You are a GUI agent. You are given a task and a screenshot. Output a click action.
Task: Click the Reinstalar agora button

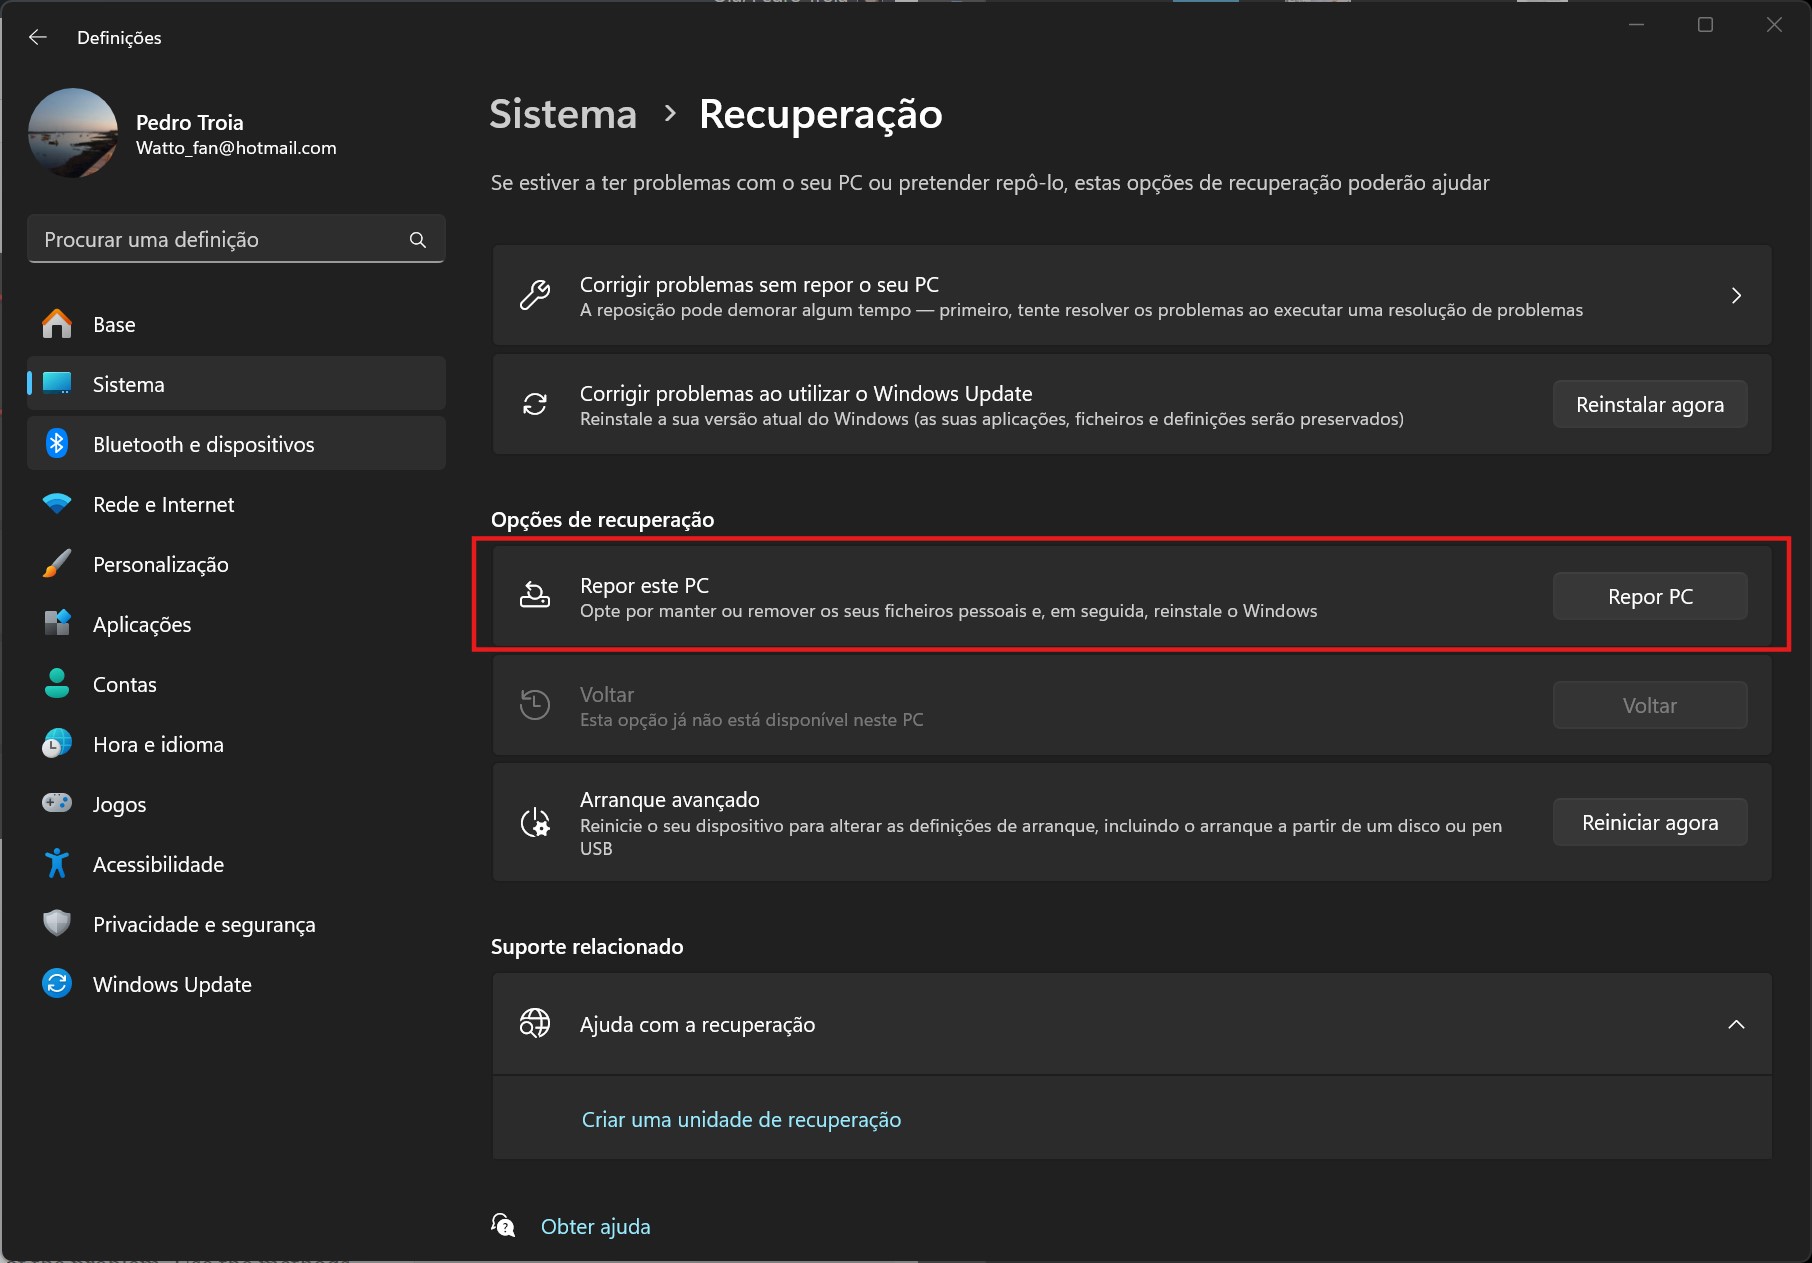[x=1650, y=404]
